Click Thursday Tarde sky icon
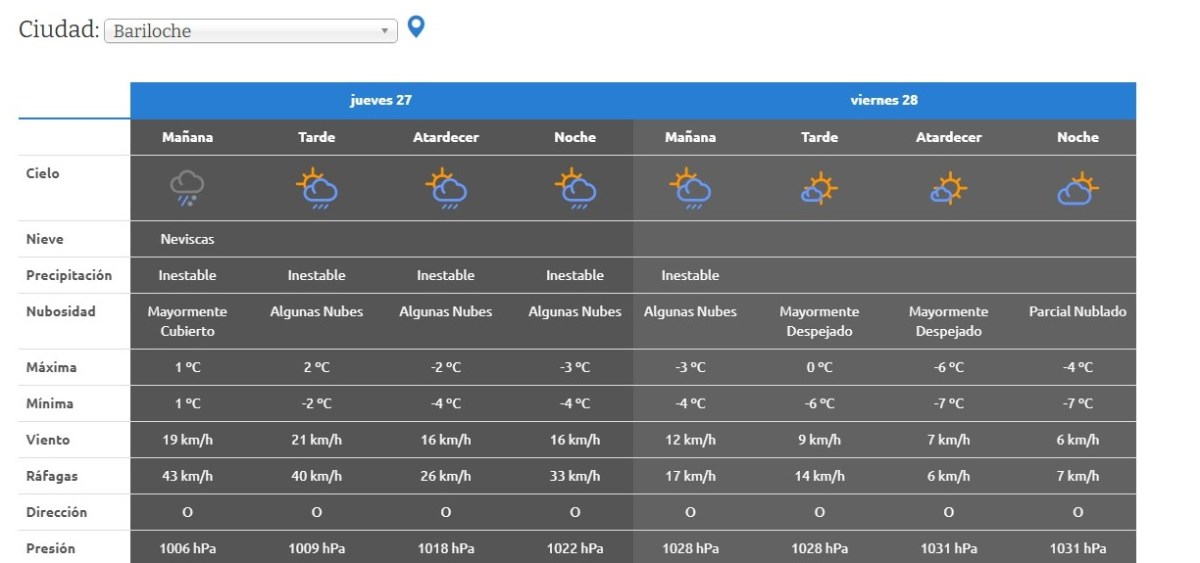This screenshot has height=563, width=1200. click(x=316, y=188)
